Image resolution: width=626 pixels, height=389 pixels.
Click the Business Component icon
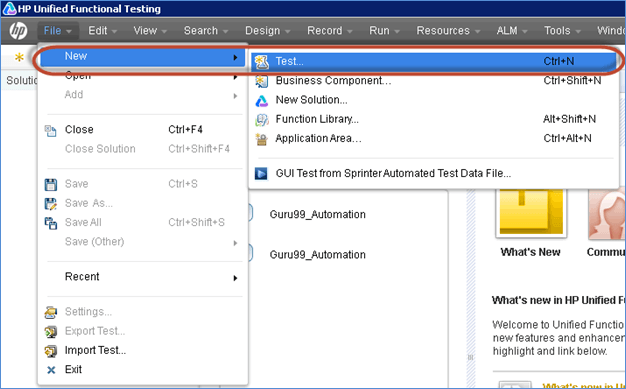coord(262,81)
